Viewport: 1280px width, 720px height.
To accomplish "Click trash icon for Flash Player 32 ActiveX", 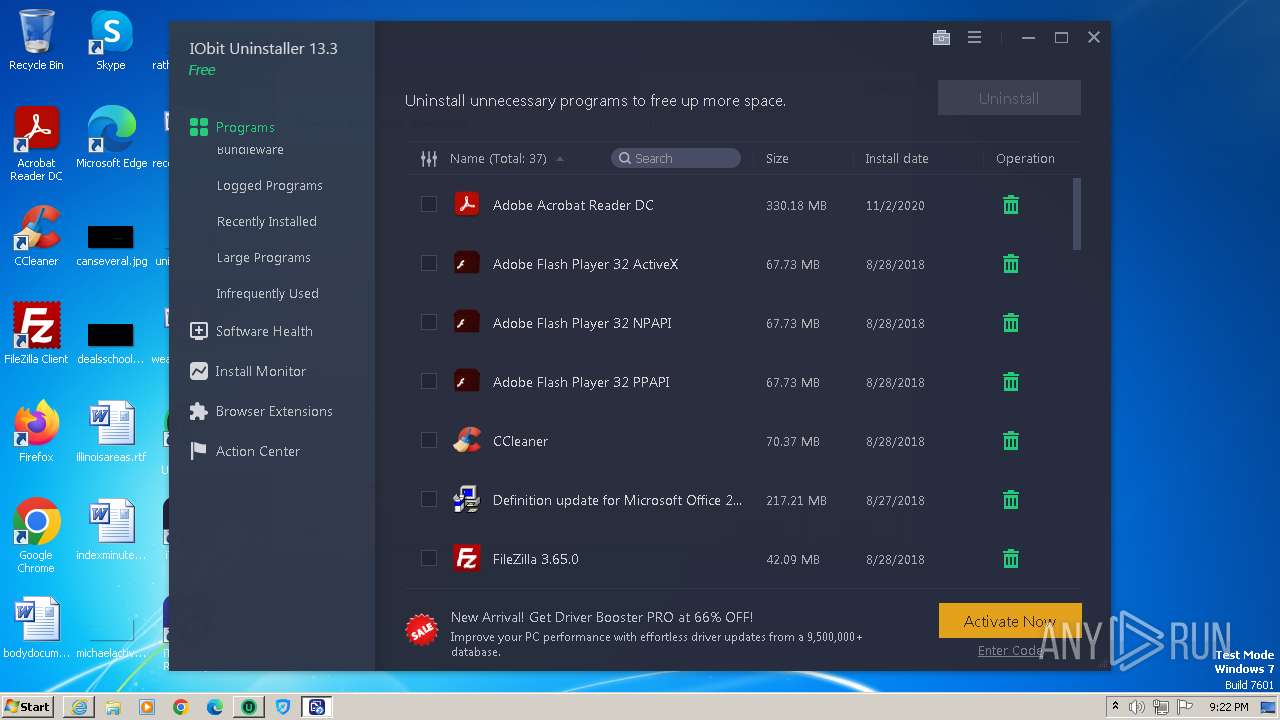I will click(x=1011, y=264).
